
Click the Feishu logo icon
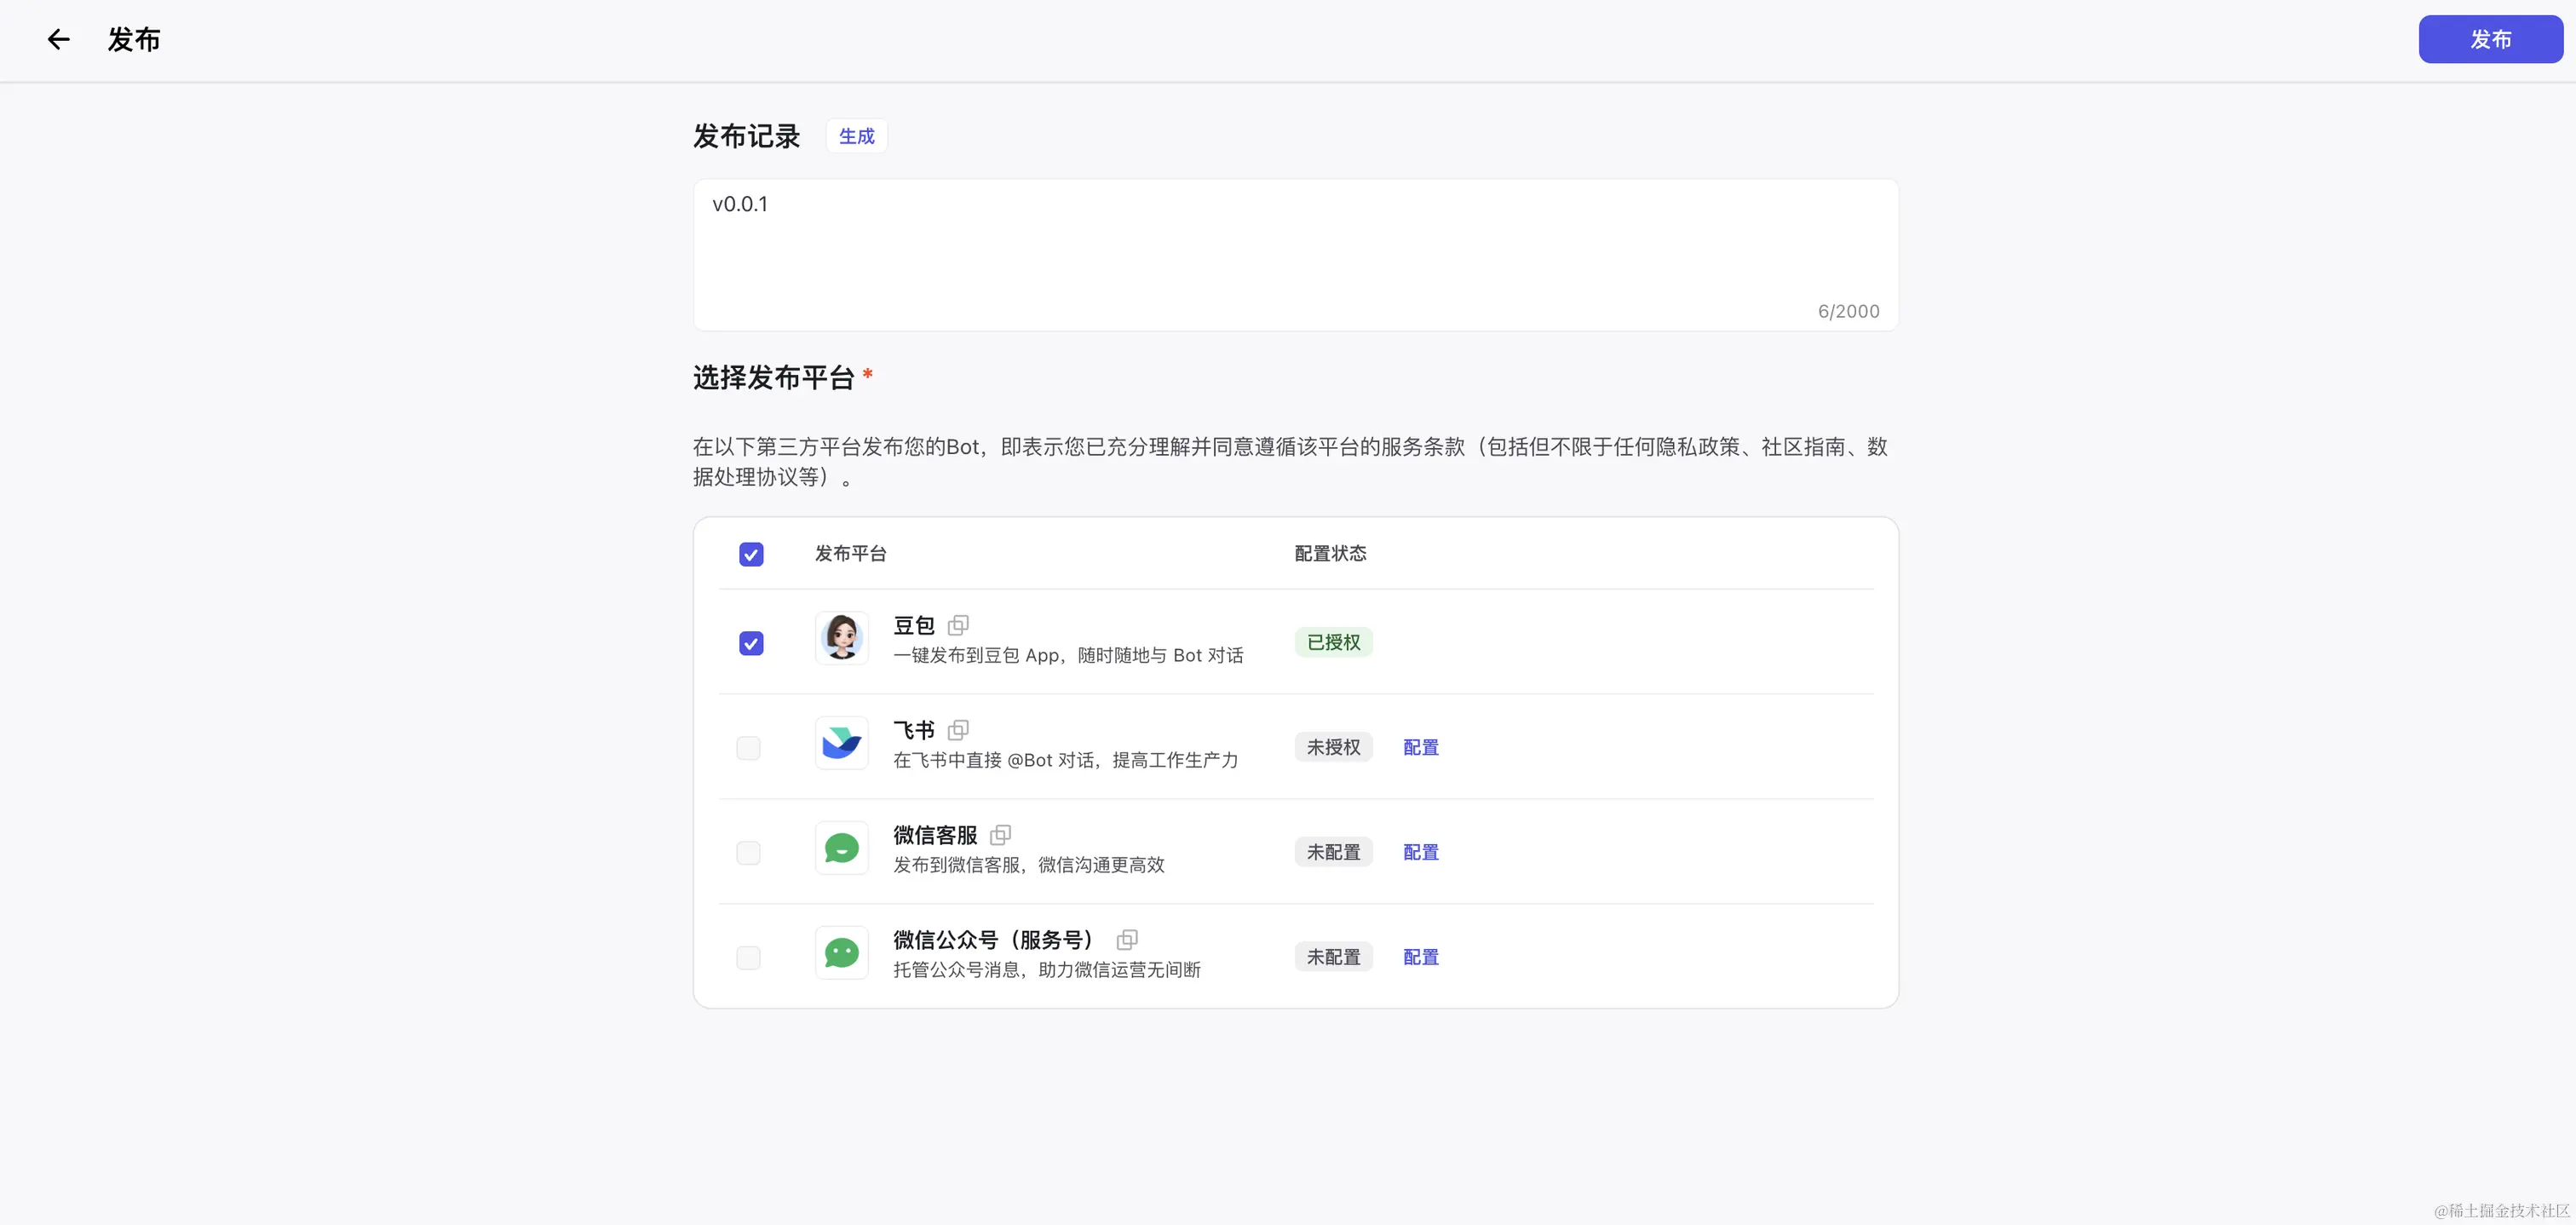coord(841,743)
